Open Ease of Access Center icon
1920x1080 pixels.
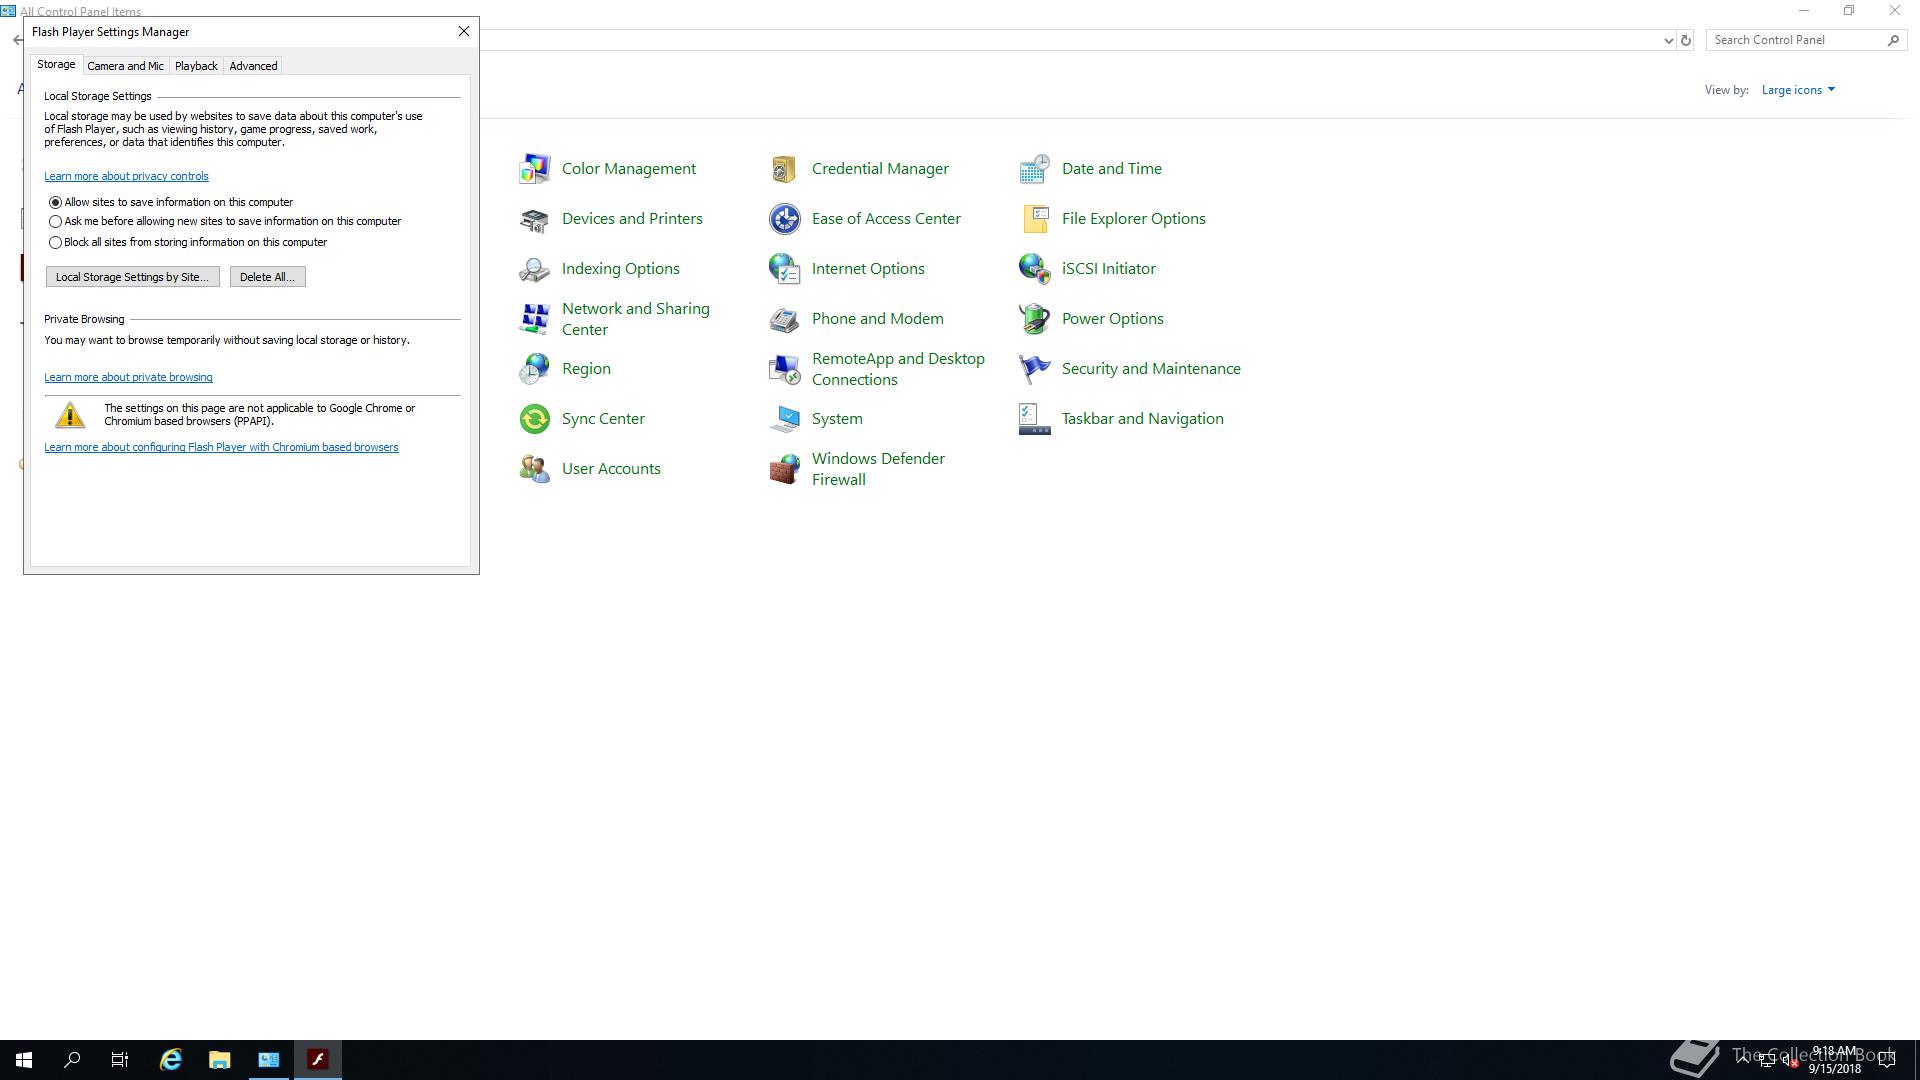(784, 219)
